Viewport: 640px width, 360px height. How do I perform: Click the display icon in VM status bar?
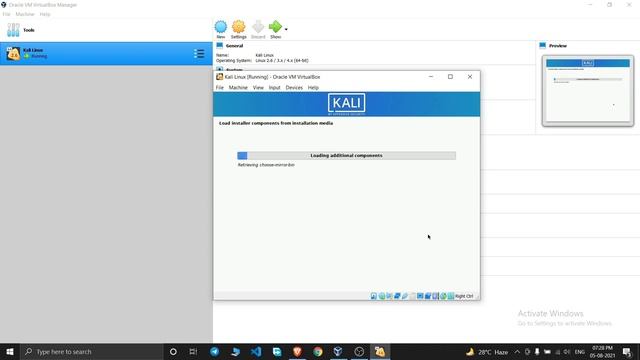coord(420,296)
